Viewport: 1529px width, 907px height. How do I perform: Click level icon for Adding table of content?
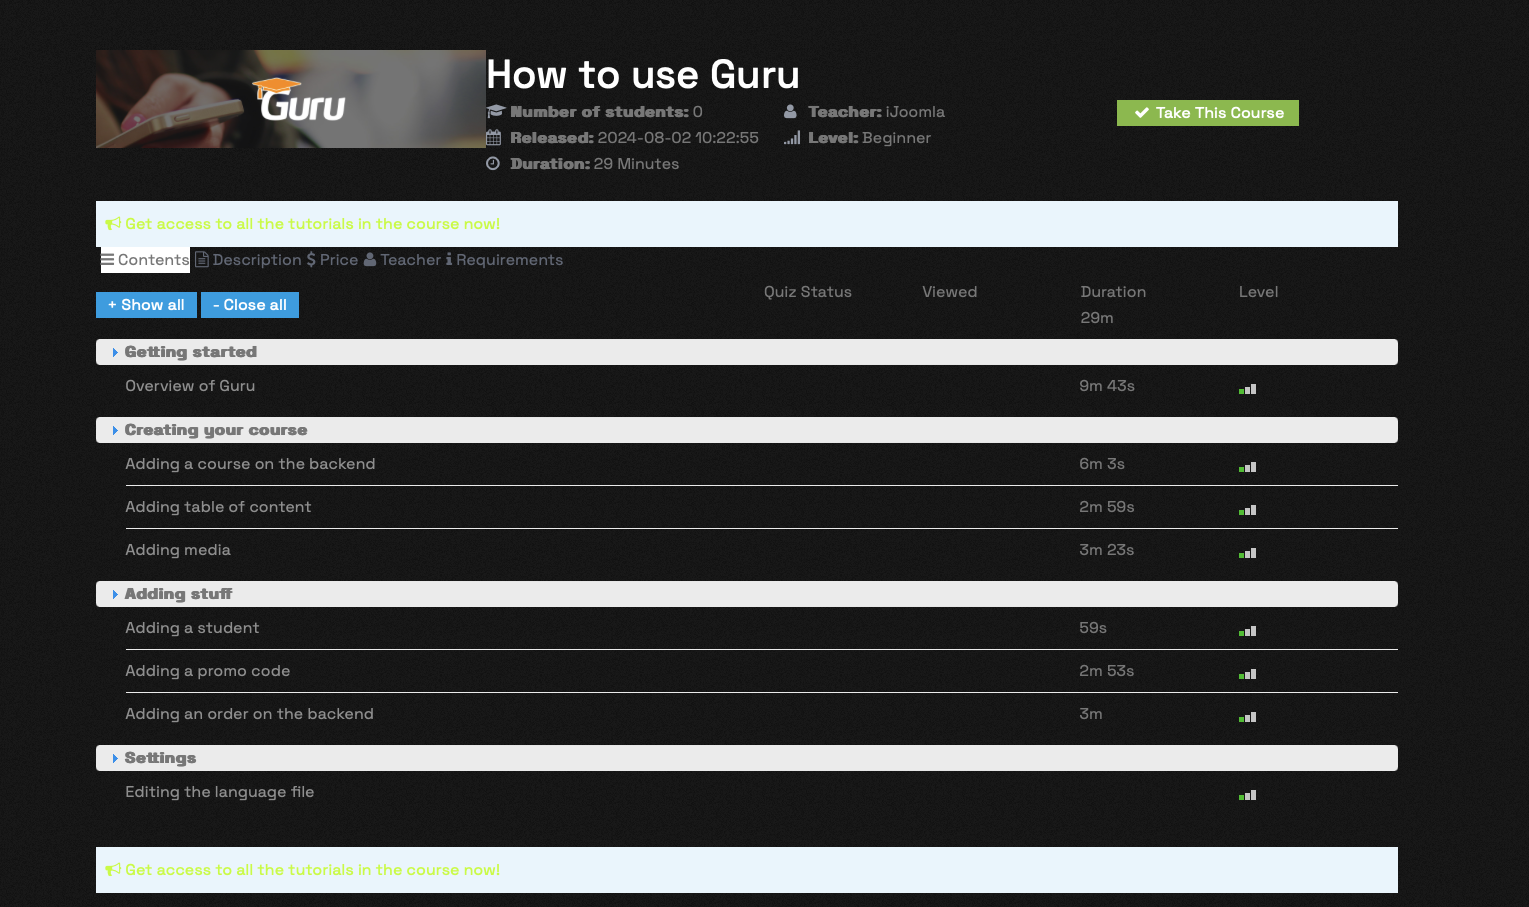(x=1247, y=510)
